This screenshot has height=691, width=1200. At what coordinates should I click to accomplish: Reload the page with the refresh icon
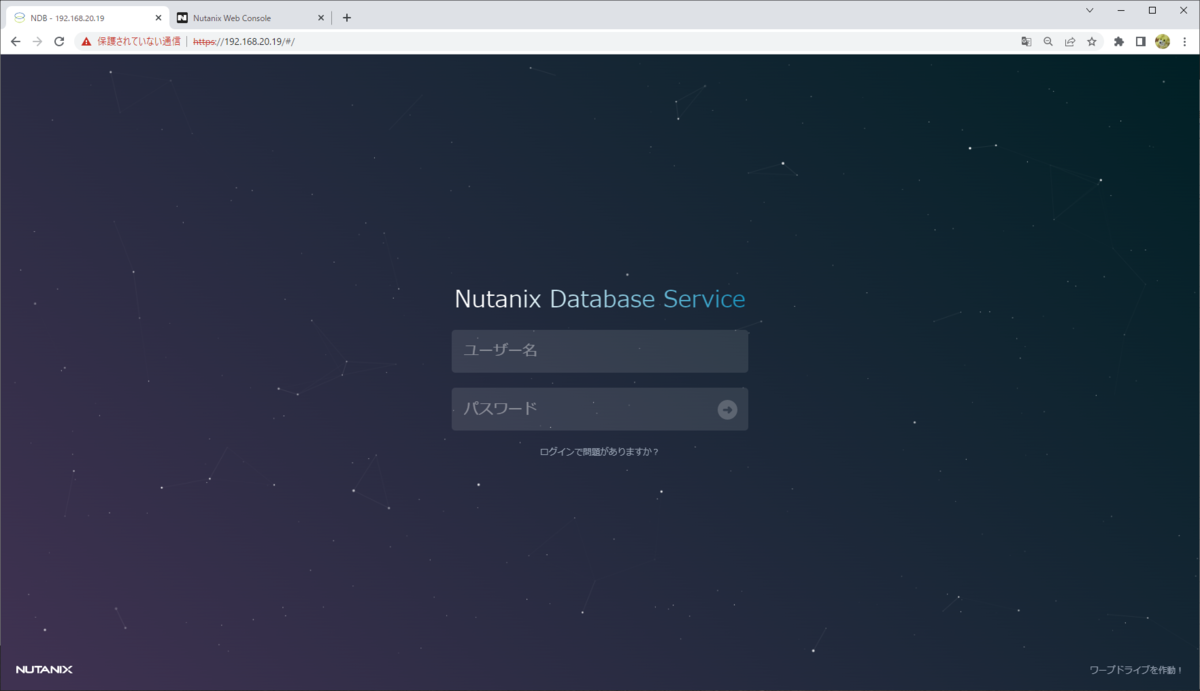pyautogui.click(x=59, y=42)
